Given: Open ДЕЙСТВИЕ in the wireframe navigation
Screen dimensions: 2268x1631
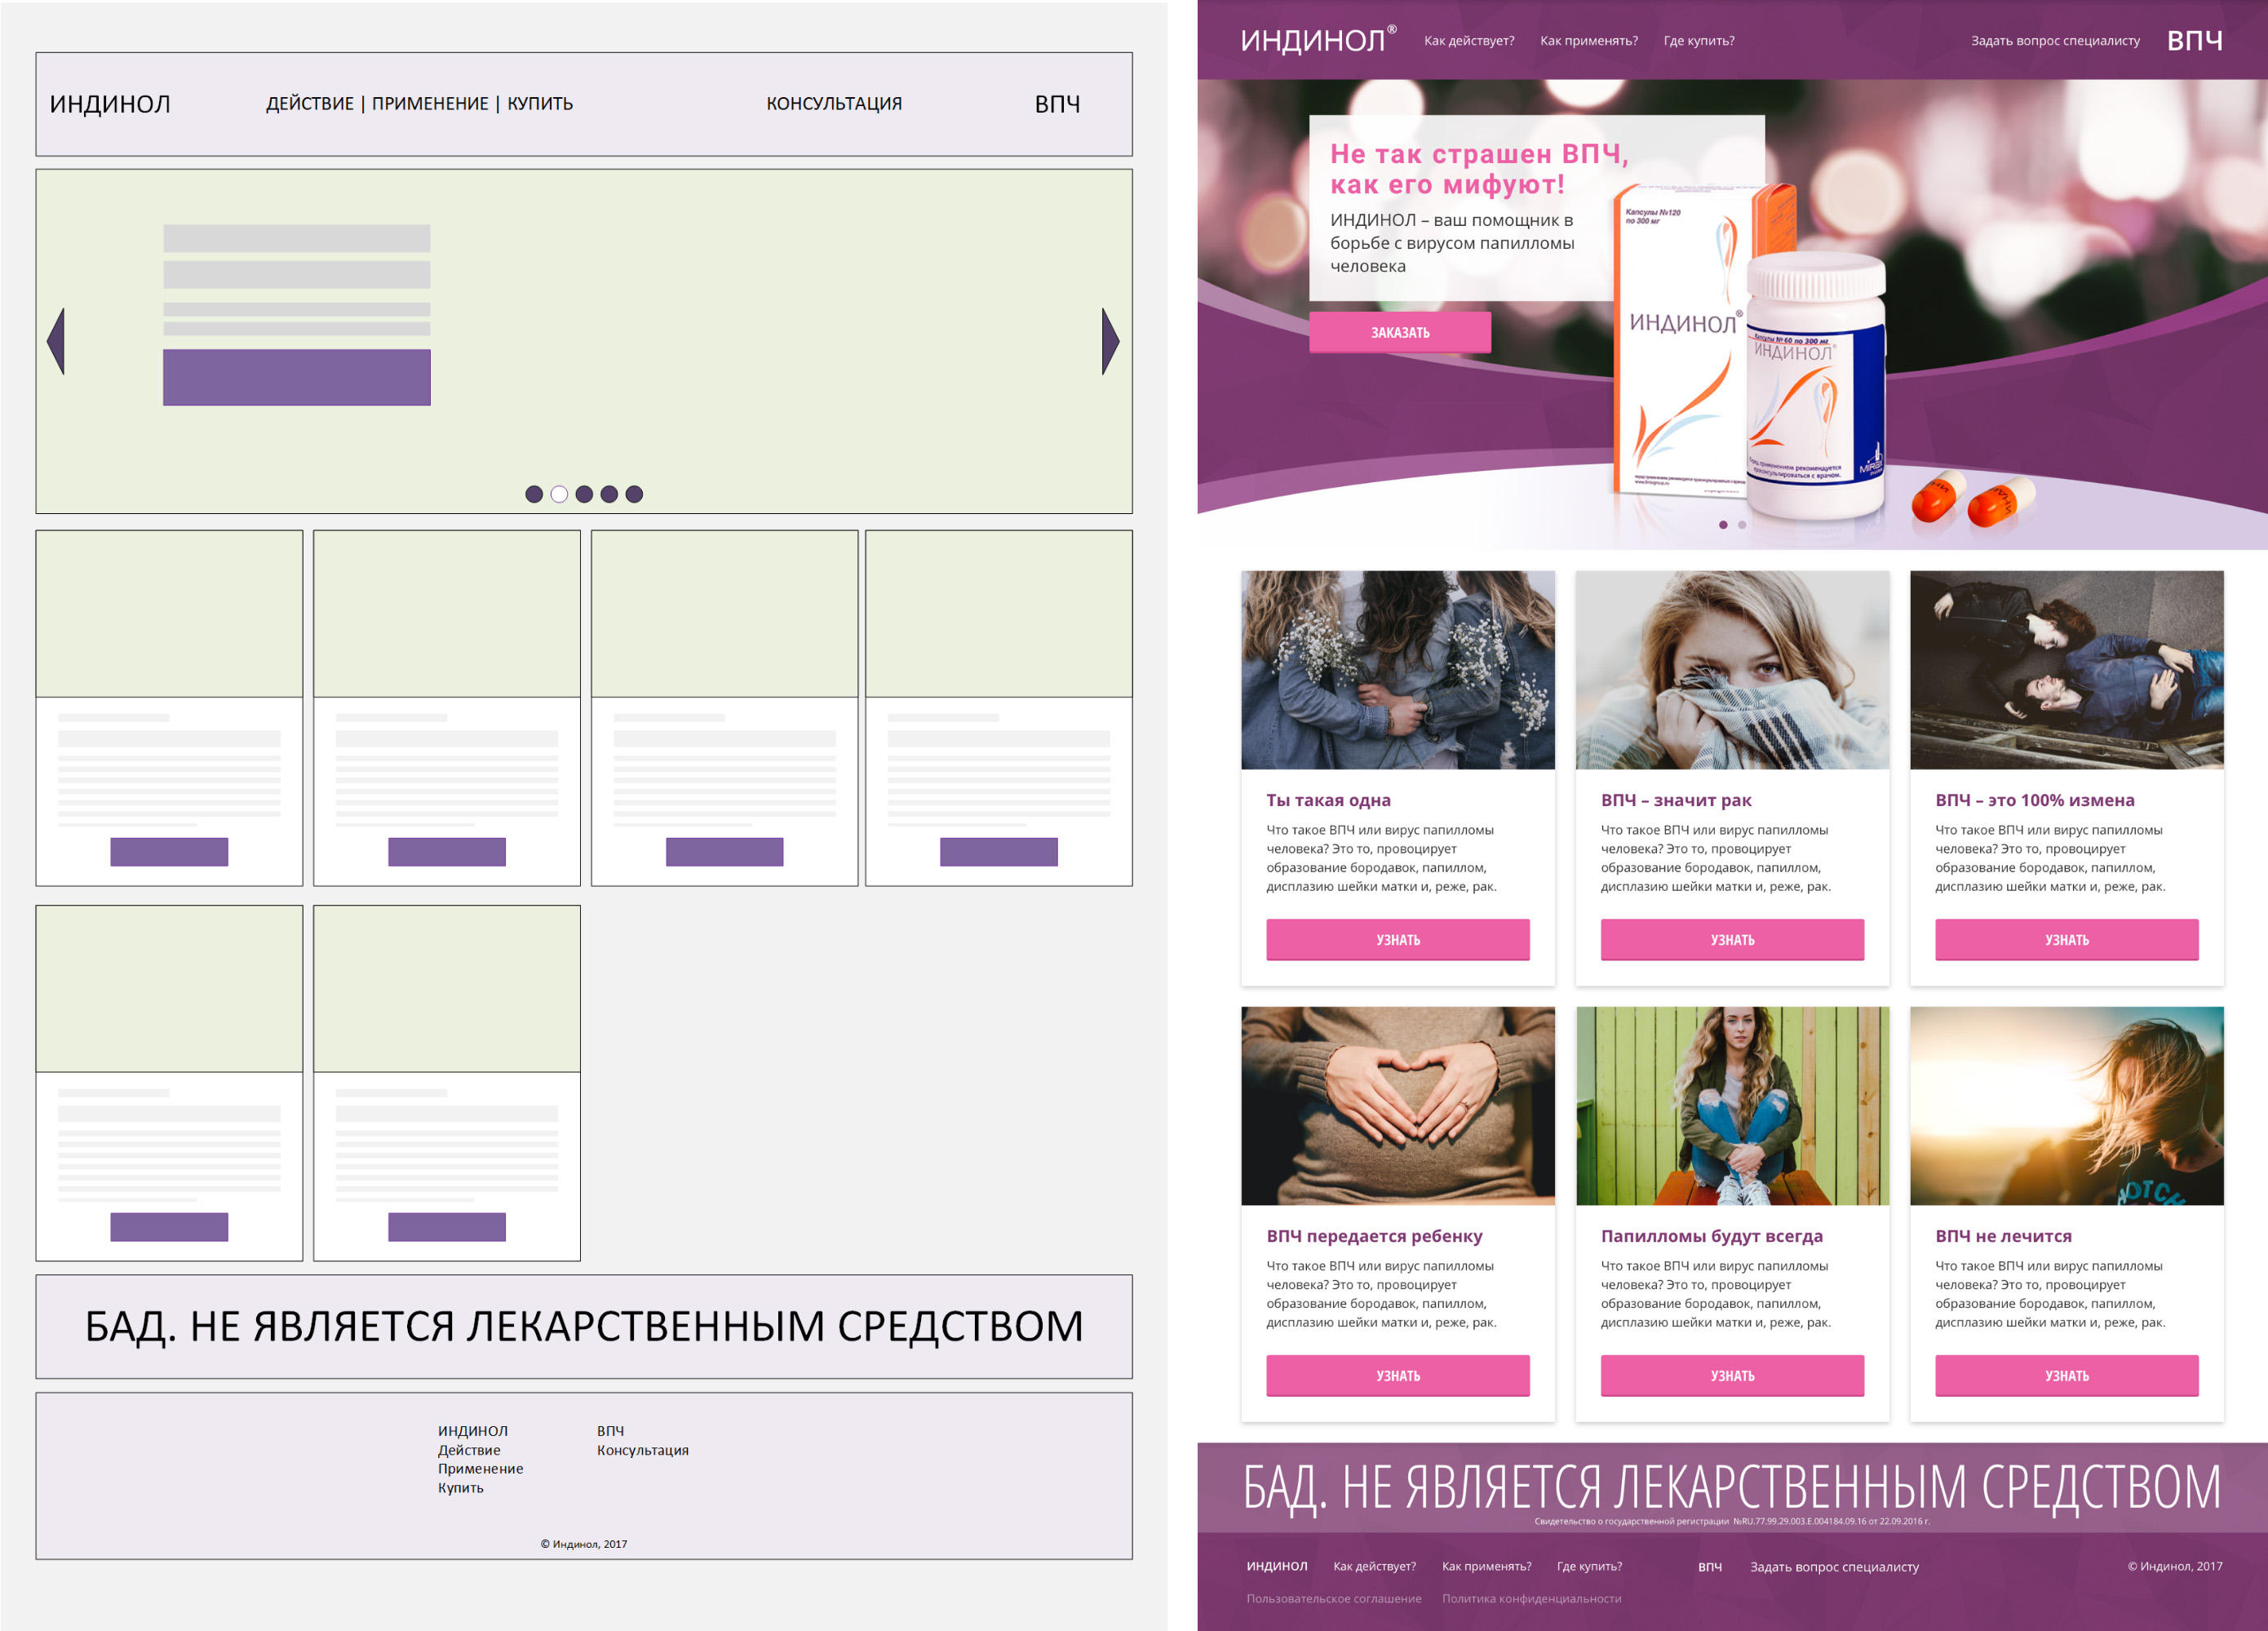Looking at the screenshot, I should 310,104.
